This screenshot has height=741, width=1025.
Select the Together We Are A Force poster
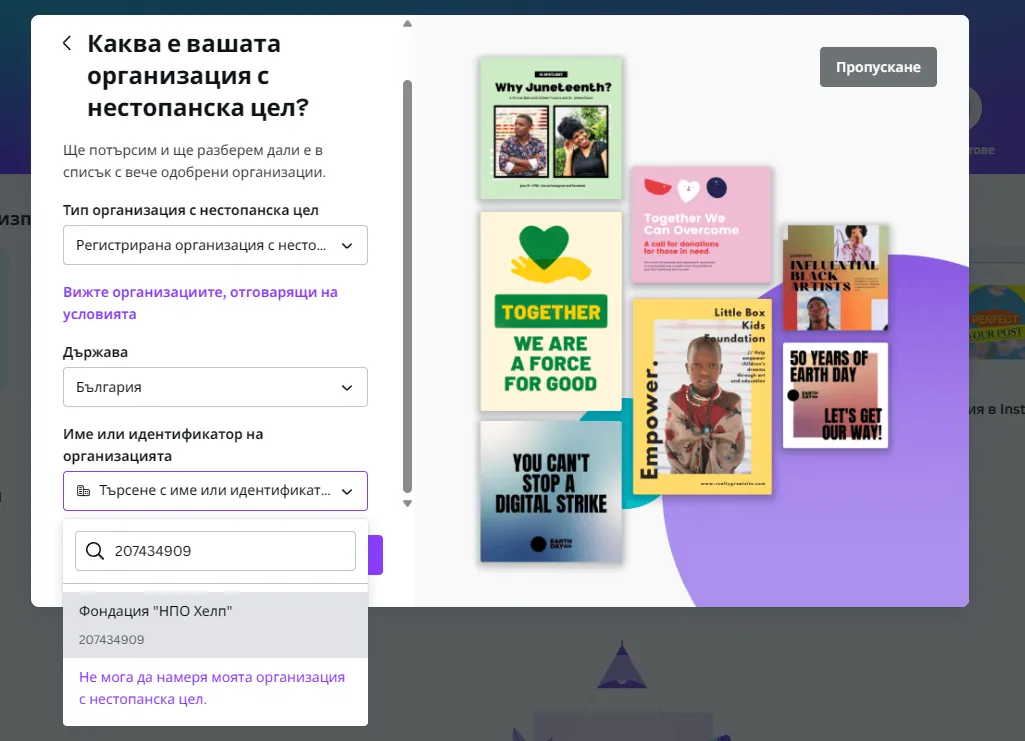click(x=550, y=312)
